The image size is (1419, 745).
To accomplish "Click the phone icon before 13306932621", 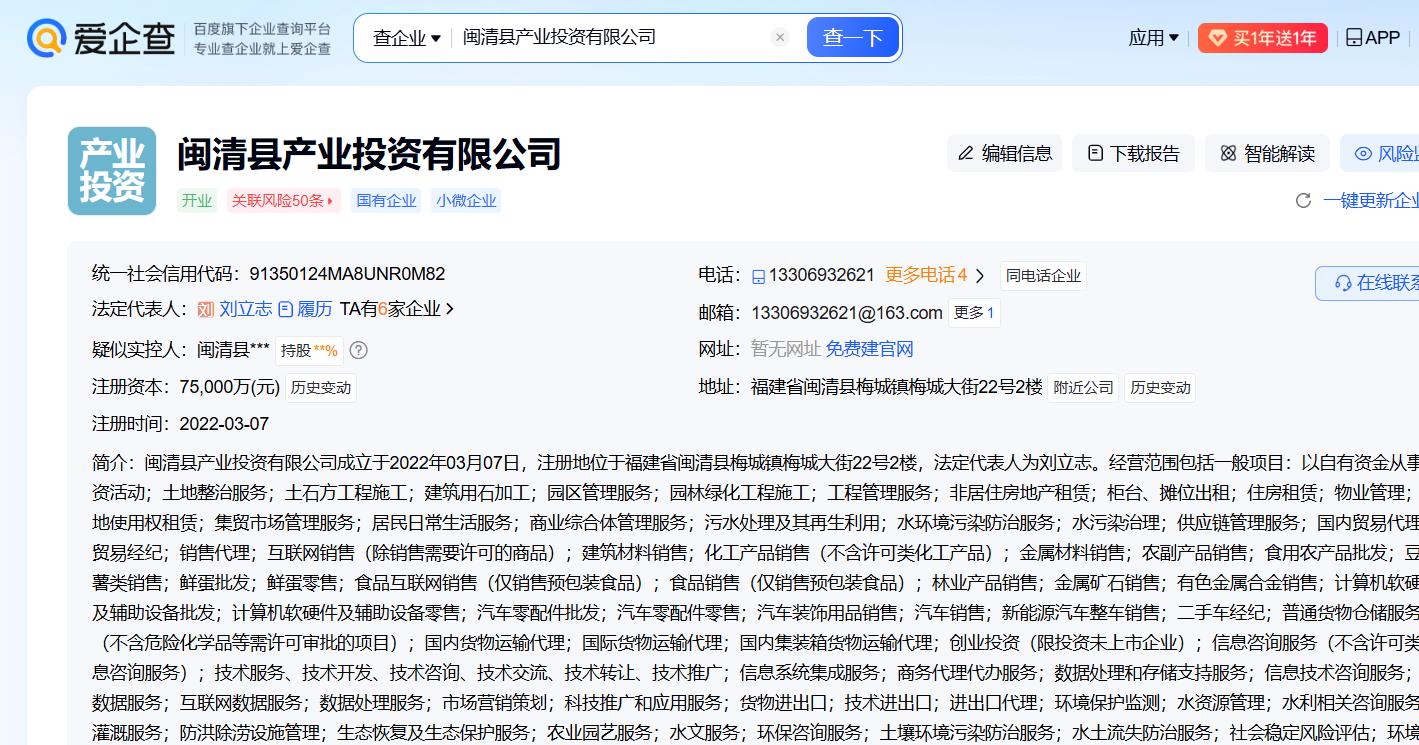I will click(759, 276).
